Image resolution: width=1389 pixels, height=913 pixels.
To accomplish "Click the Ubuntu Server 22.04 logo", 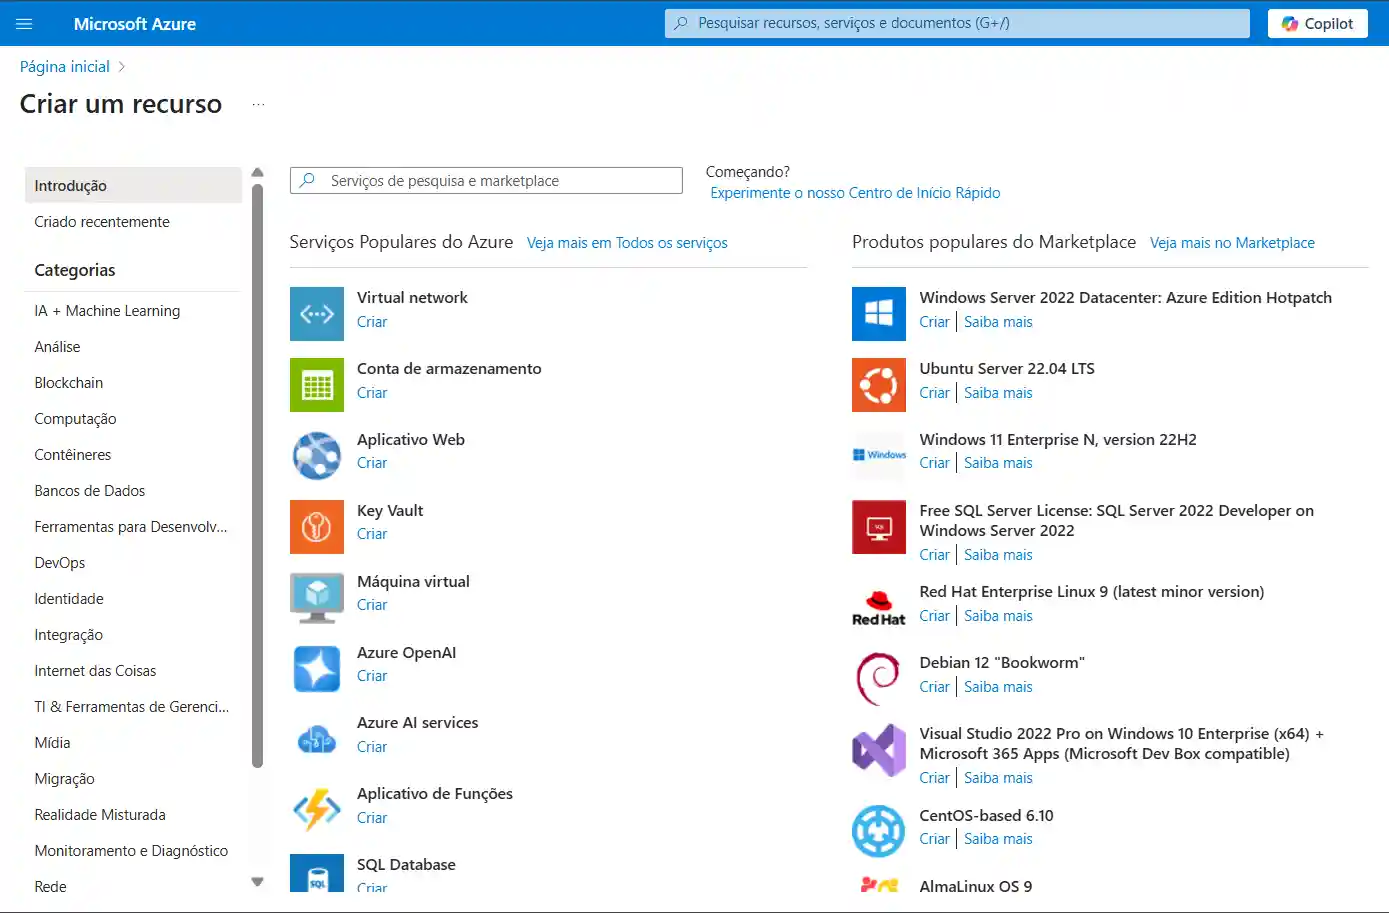I will [x=879, y=385].
